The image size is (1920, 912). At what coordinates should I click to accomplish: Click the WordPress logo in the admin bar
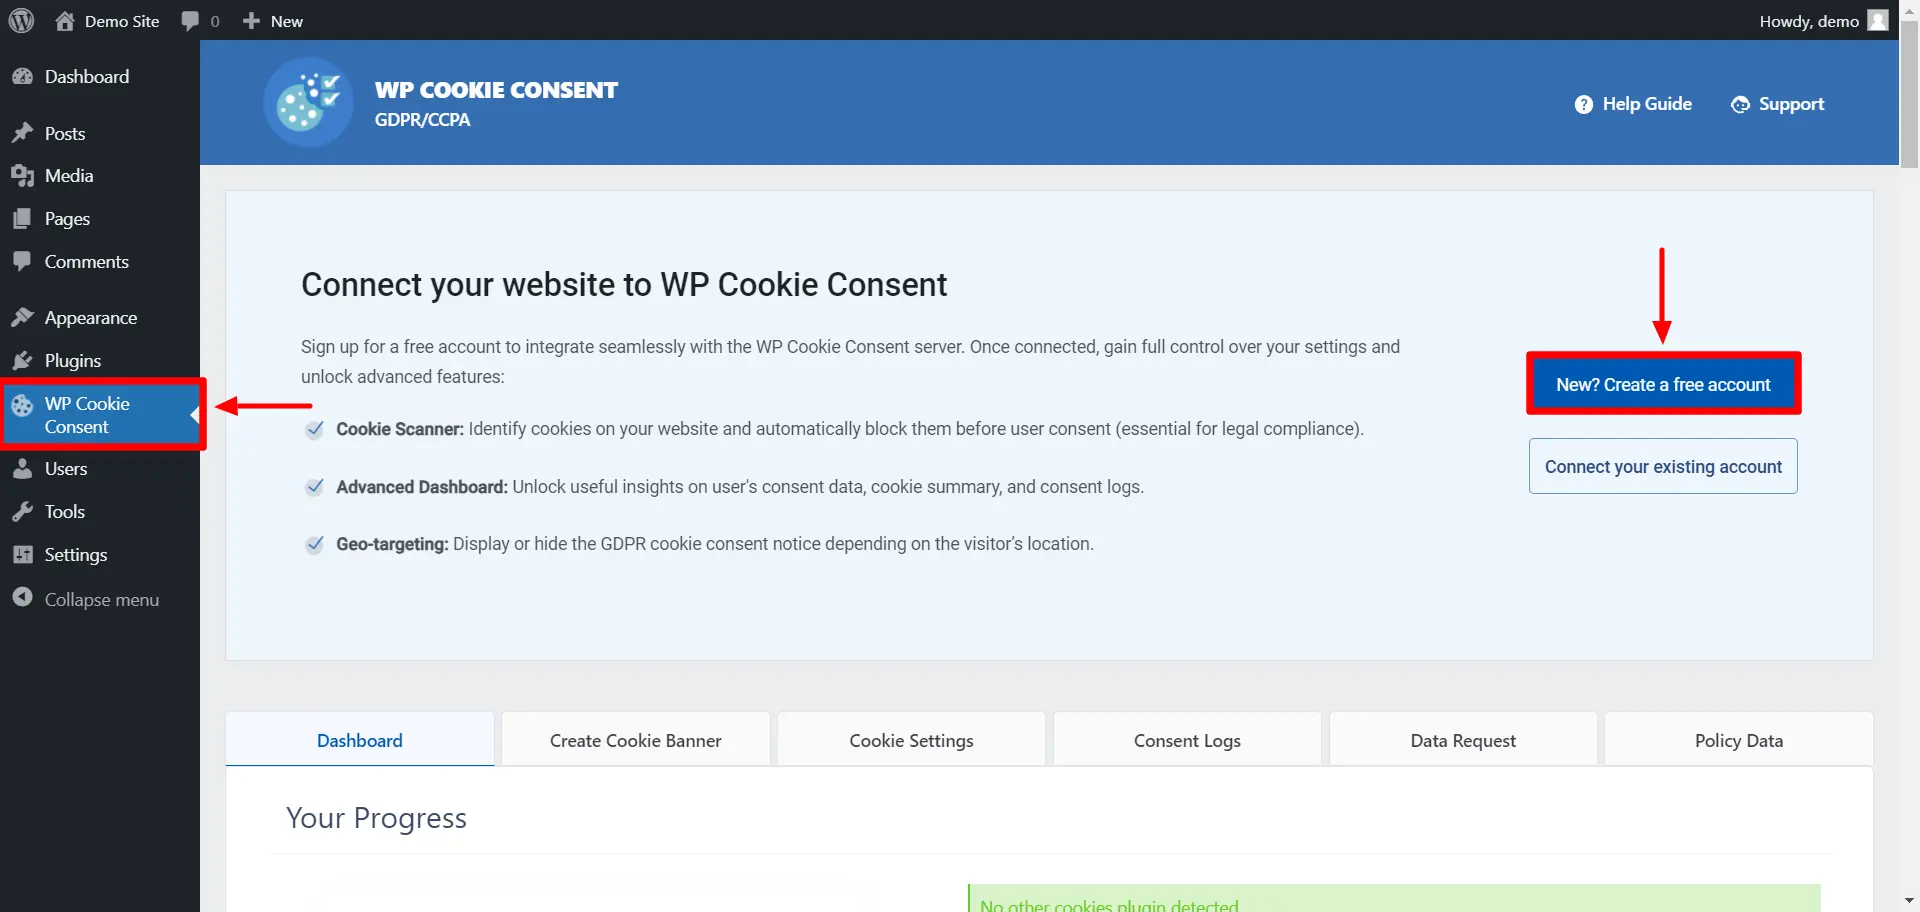tap(21, 20)
